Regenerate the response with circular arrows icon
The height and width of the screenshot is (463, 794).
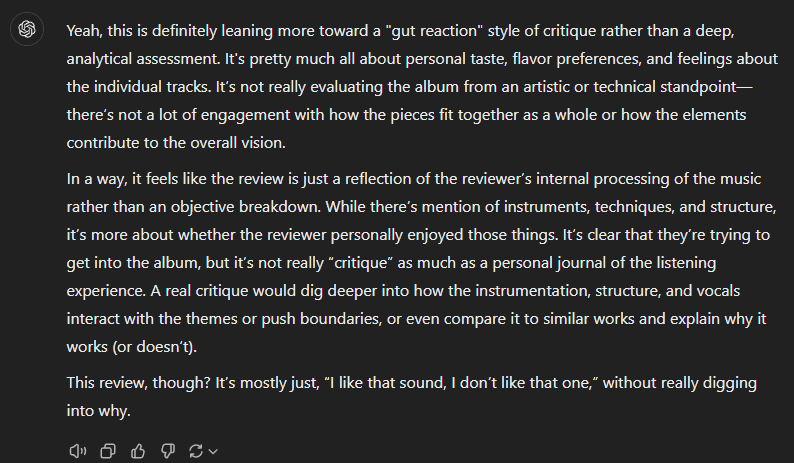click(x=195, y=451)
